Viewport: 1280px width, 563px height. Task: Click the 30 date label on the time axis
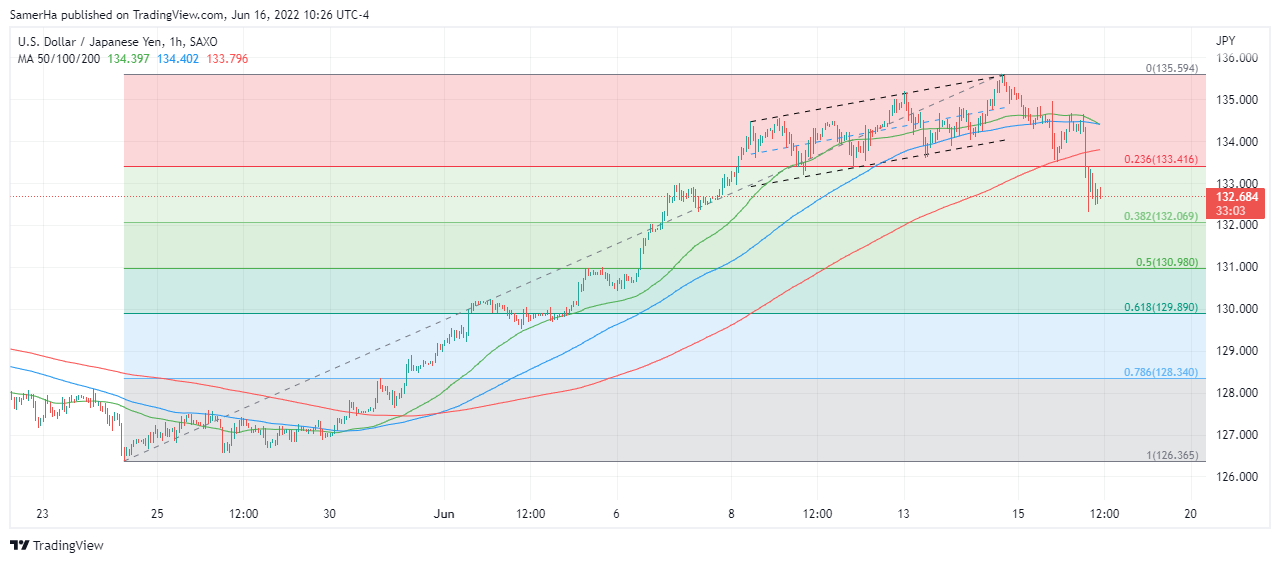point(330,513)
